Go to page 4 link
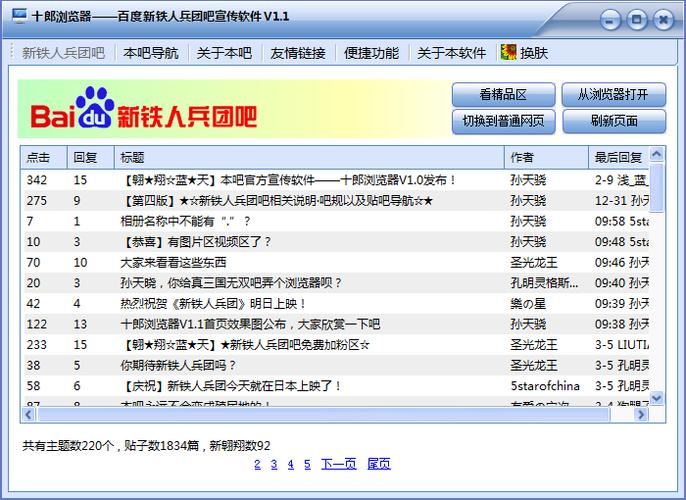Screen dimensions: 686x500 point(290,464)
